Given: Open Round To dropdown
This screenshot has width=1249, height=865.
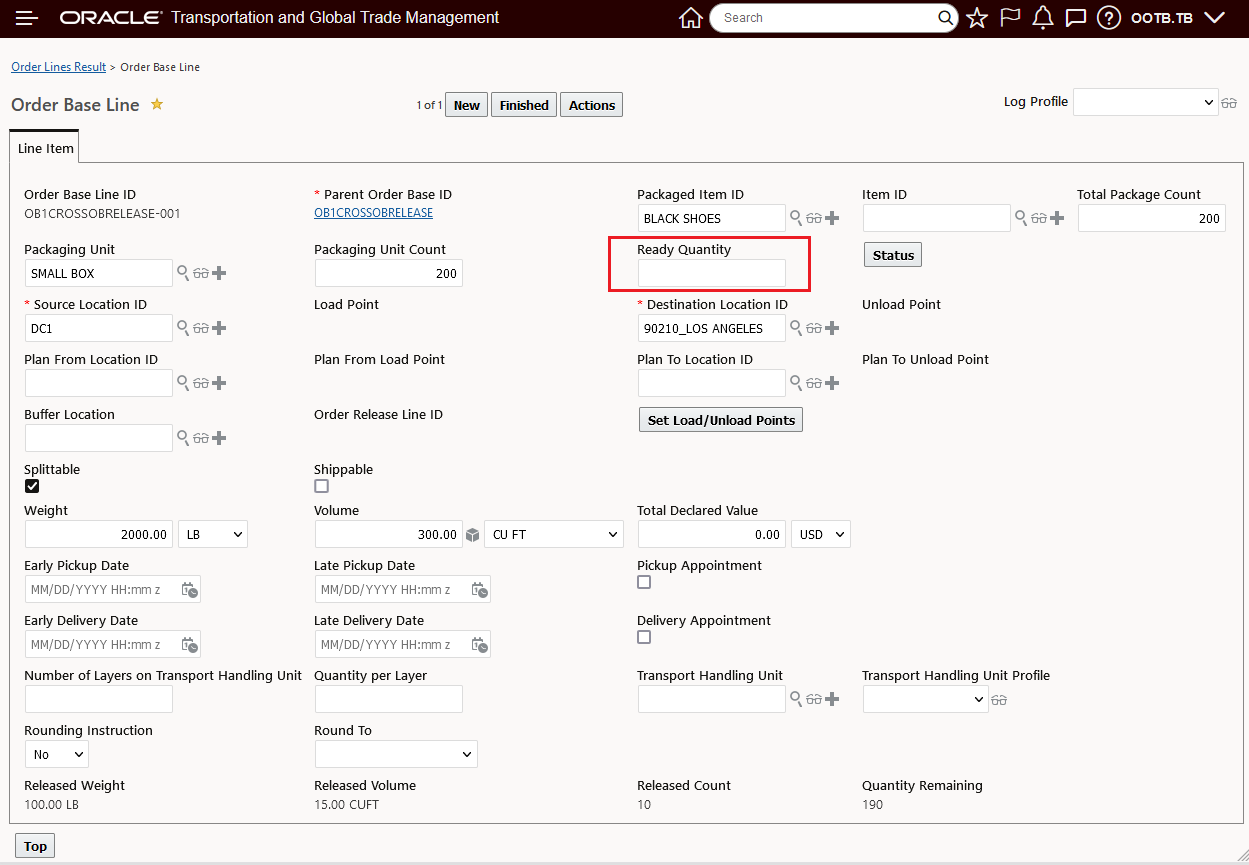Looking at the screenshot, I should [396, 754].
